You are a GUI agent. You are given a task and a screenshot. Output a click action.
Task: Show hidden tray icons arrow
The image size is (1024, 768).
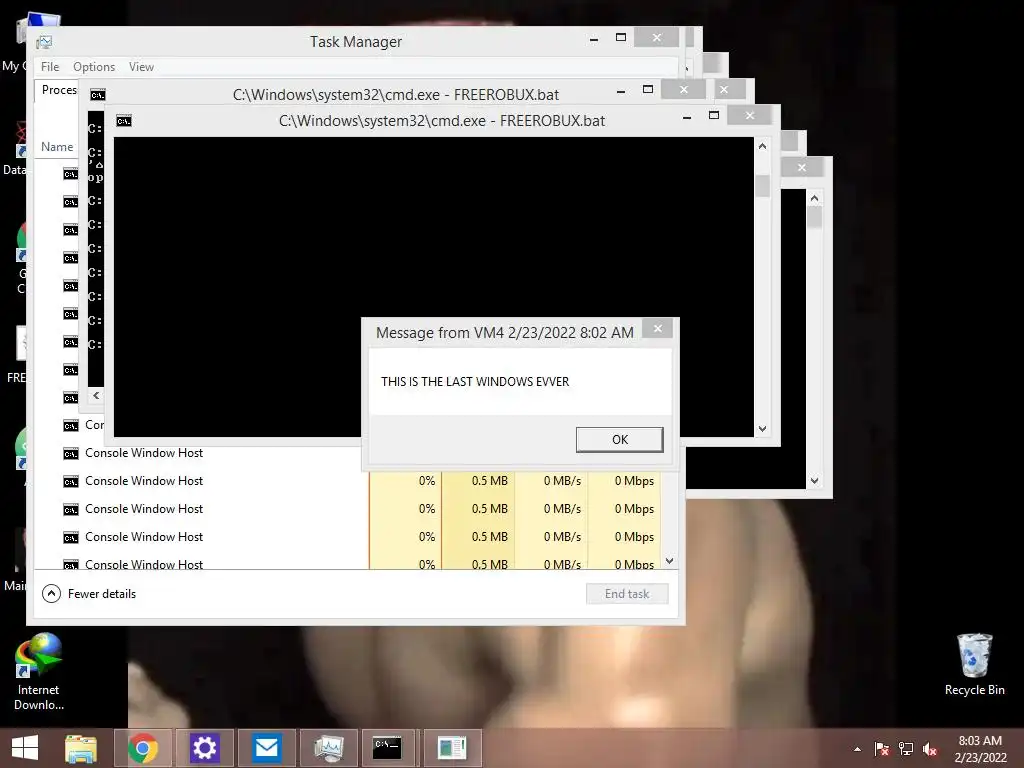pyautogui.click(x=857, y=749)
